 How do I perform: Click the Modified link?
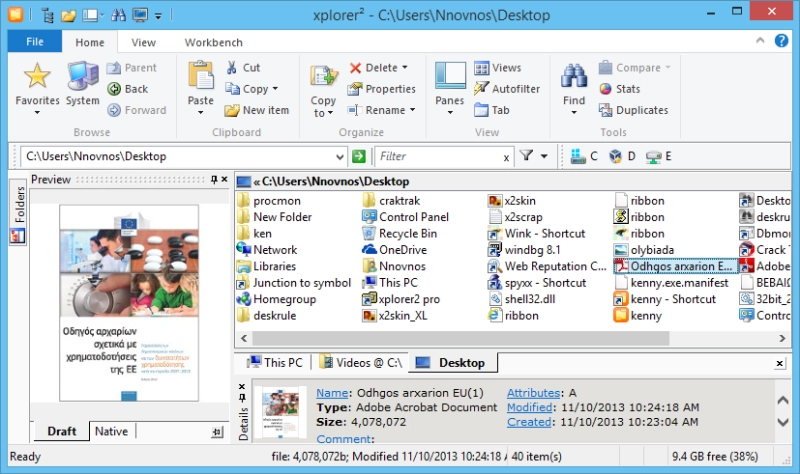tap(530, 407)
